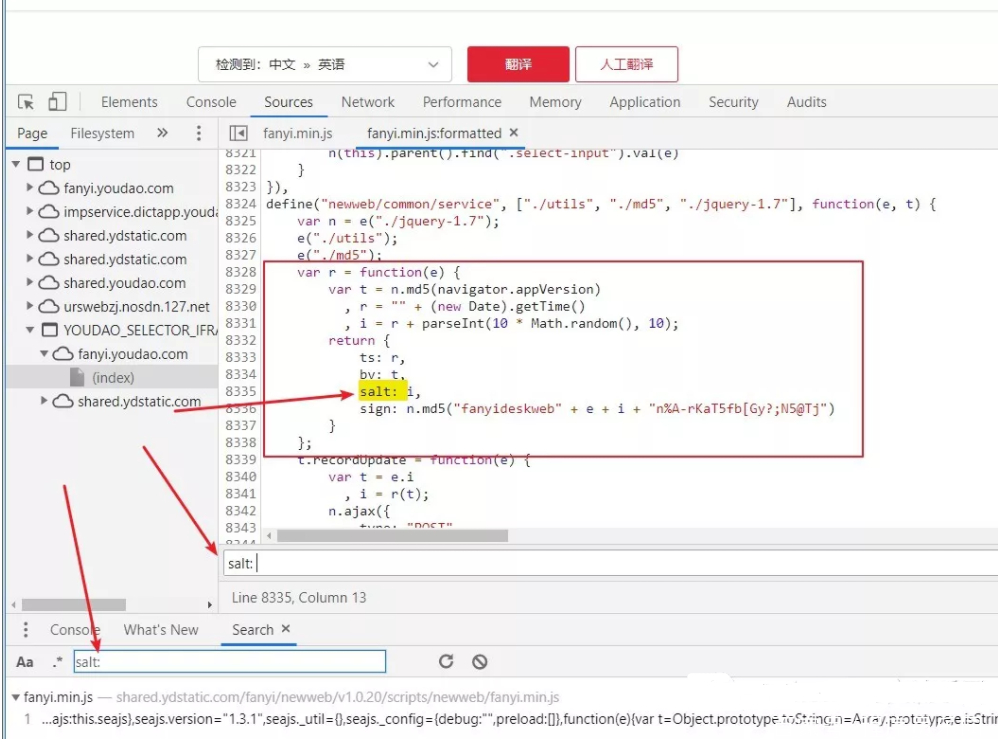This screenshot has width=998, height=755.
Task: Open the Sources three-dot options menu
Action: pyautogui.click(x=199, y=133)
